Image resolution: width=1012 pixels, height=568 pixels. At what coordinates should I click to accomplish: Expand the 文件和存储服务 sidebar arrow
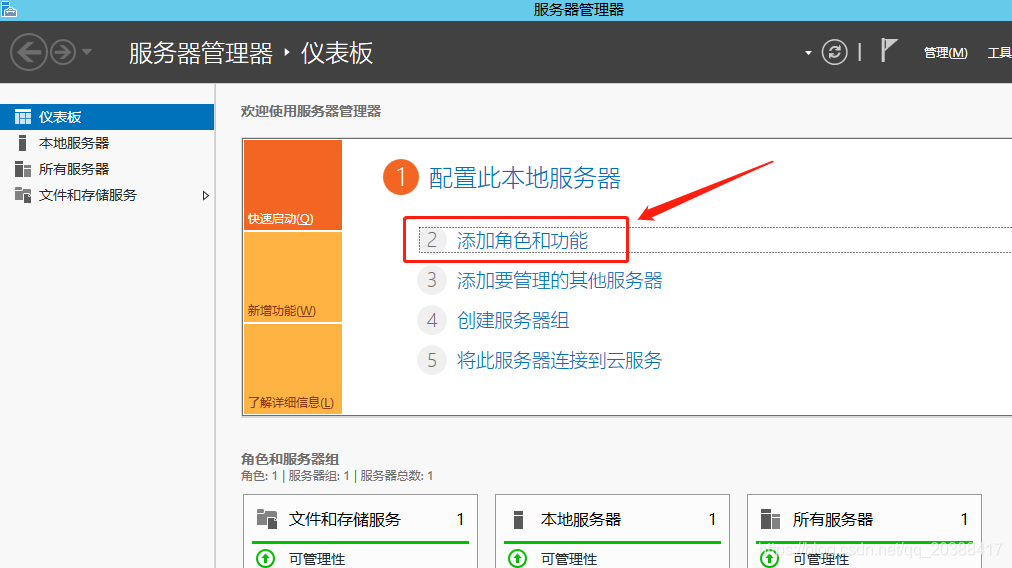tap(205, 195)
